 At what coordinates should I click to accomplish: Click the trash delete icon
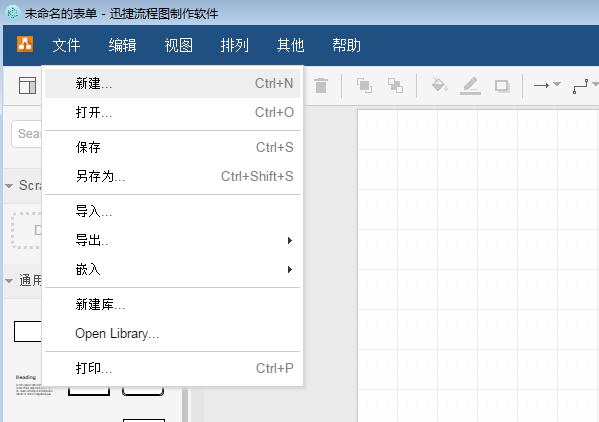(x=321, y=86)
